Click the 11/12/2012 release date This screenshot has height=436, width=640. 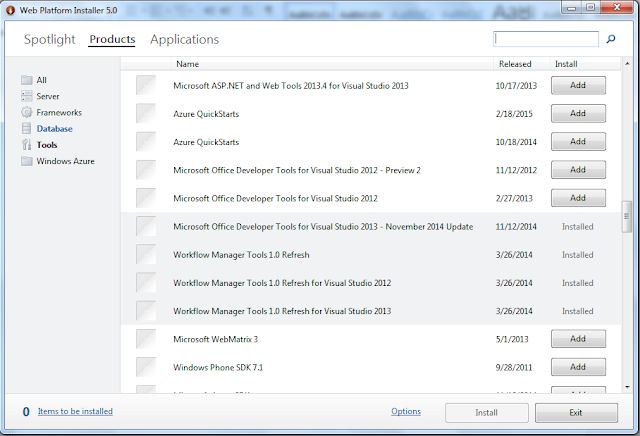516,170
